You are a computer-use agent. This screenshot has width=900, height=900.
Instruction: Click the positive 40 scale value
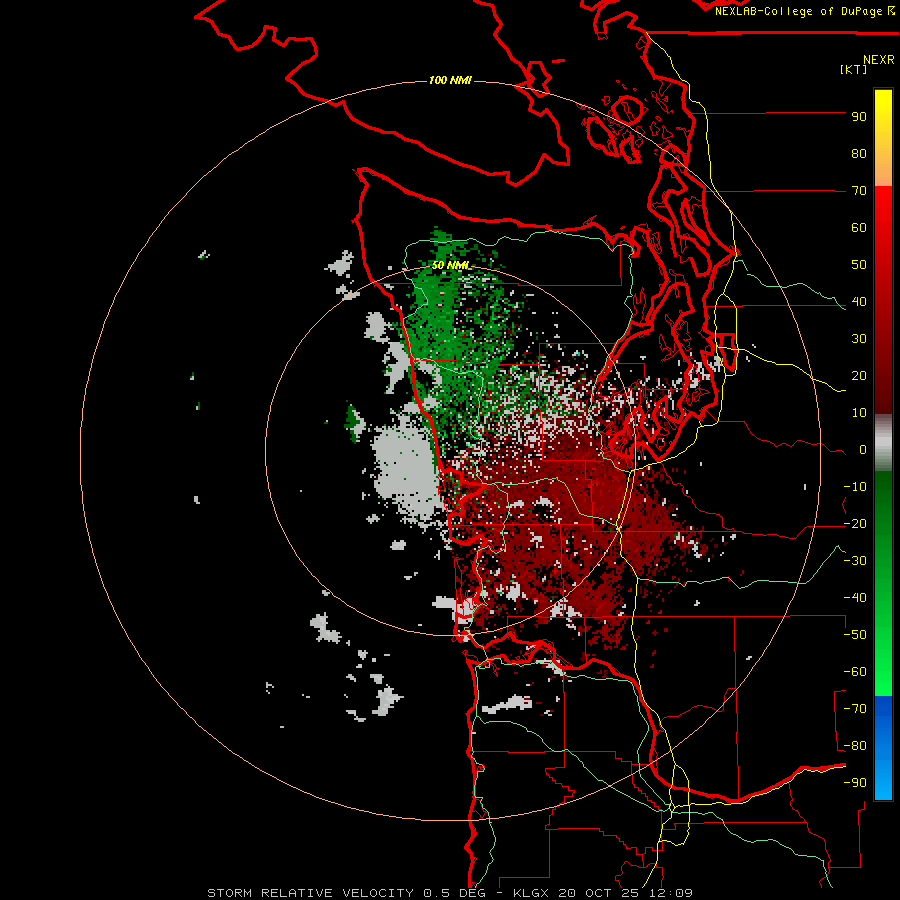[x=859, y=302]
